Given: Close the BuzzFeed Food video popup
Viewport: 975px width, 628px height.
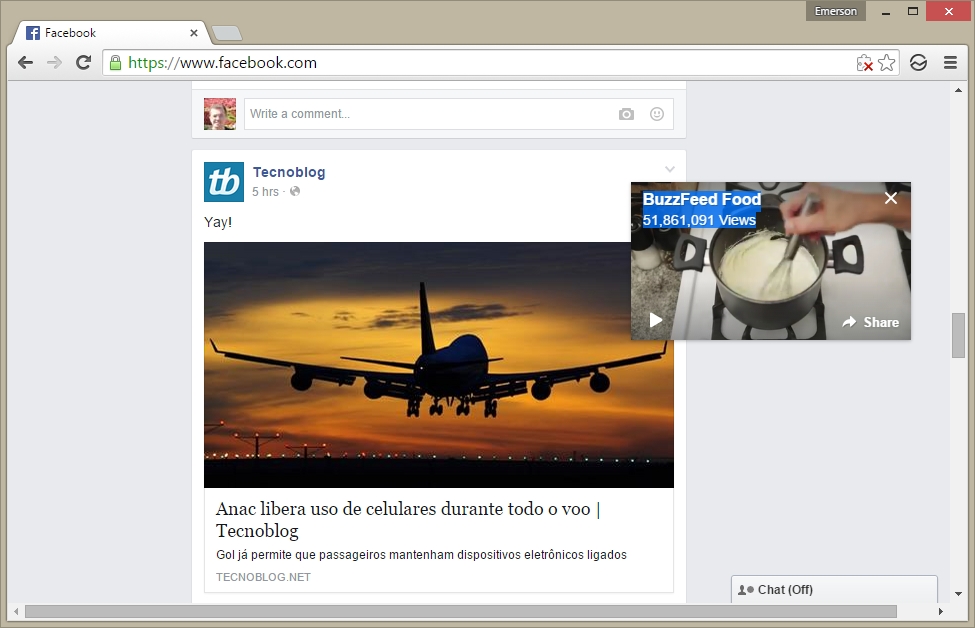Looking at the screenshot, I should coord(890,198).
